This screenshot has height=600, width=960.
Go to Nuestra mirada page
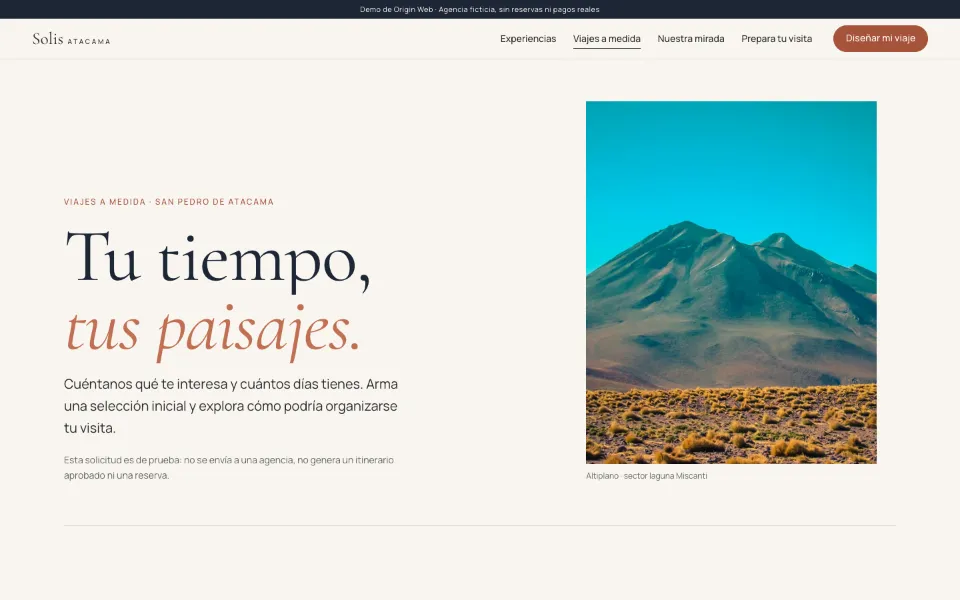691,39
